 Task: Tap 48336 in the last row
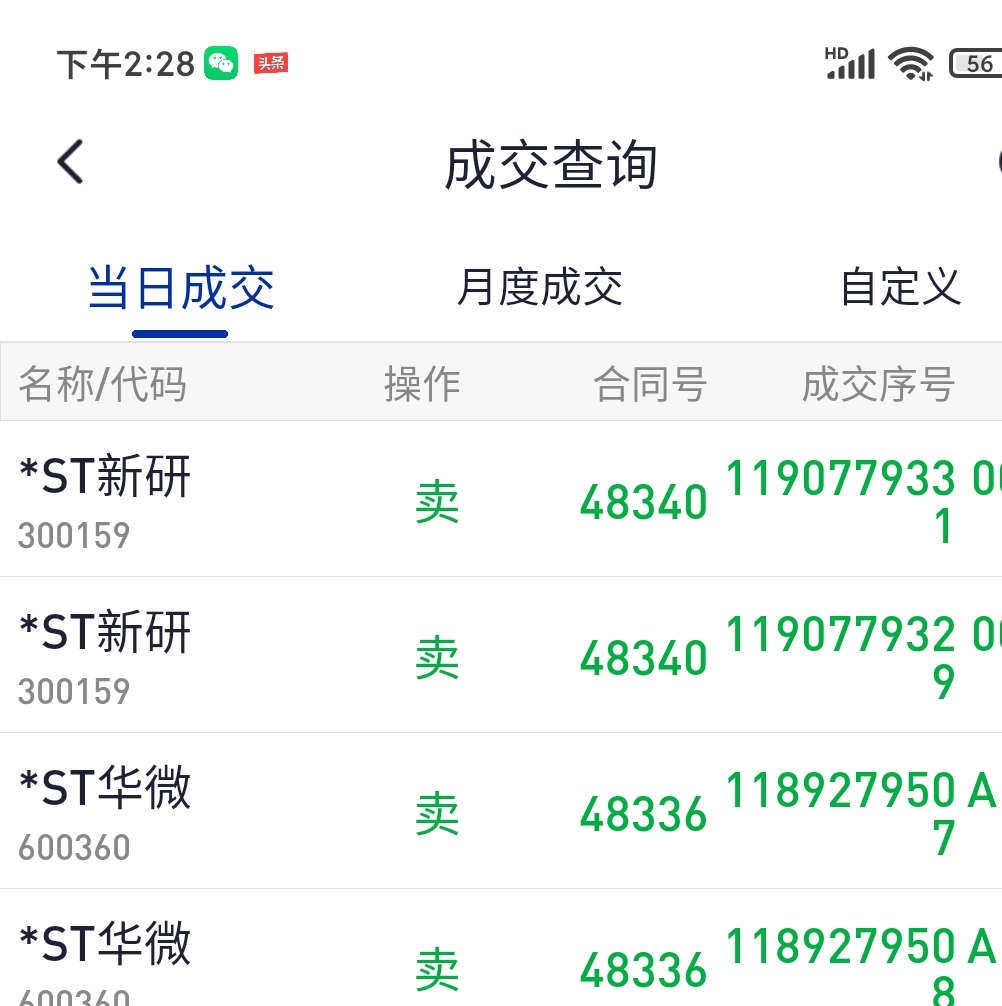coord(643,970)
